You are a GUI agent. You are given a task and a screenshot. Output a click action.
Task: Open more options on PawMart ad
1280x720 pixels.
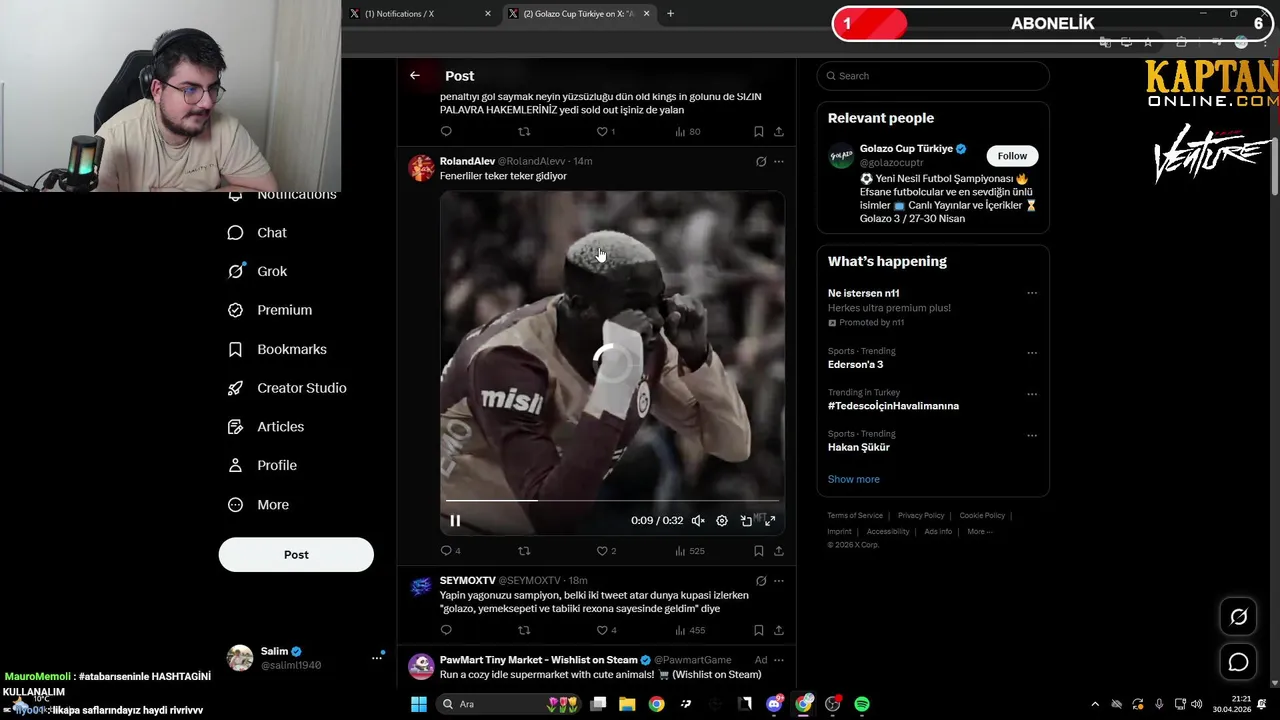click(x=779, y=660)
